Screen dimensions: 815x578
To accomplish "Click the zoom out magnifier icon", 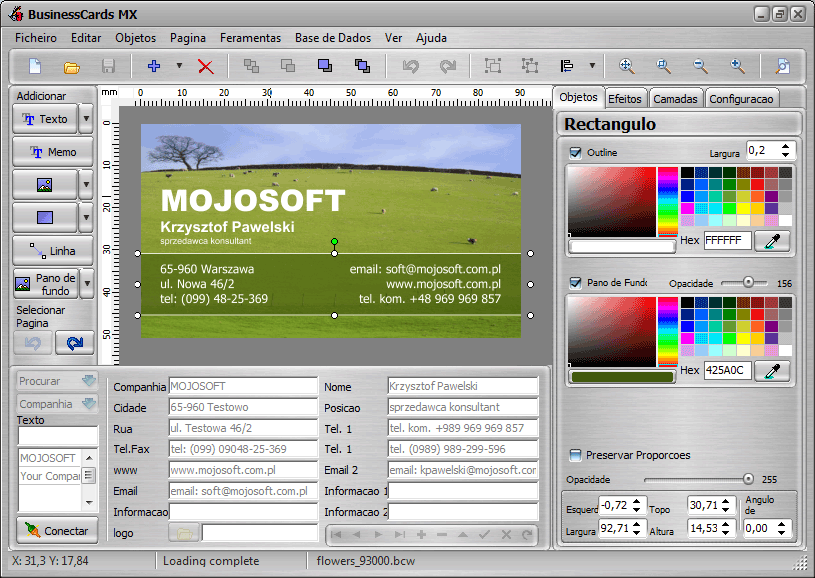I will coord(700,65).
